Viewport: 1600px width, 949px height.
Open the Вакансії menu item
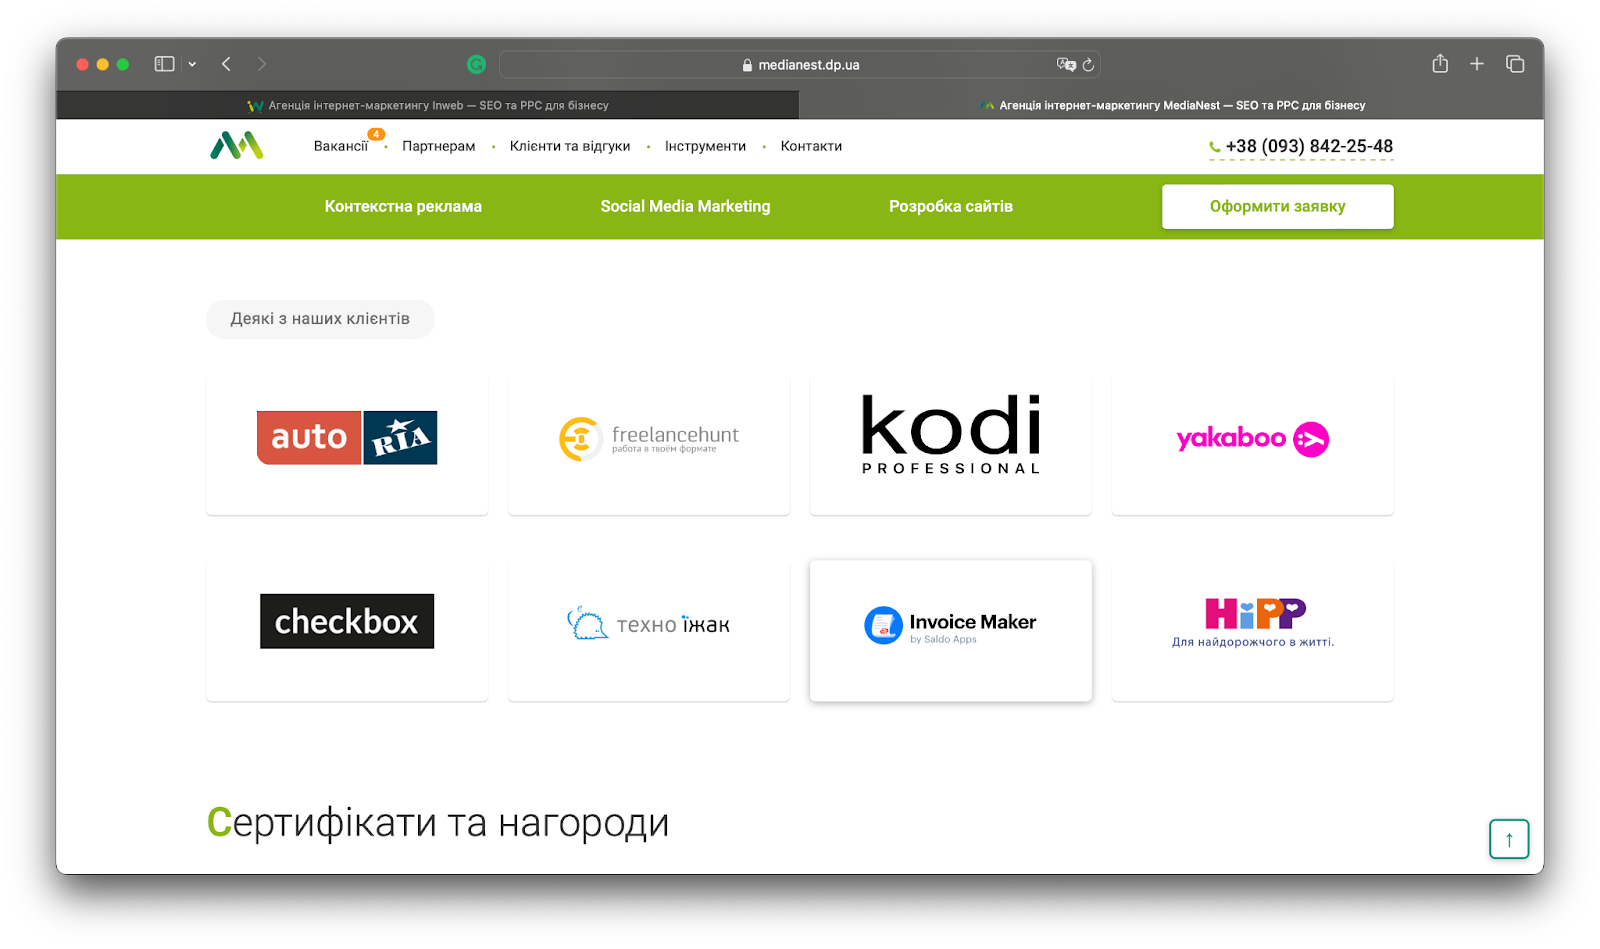click(x=341, y=146)
